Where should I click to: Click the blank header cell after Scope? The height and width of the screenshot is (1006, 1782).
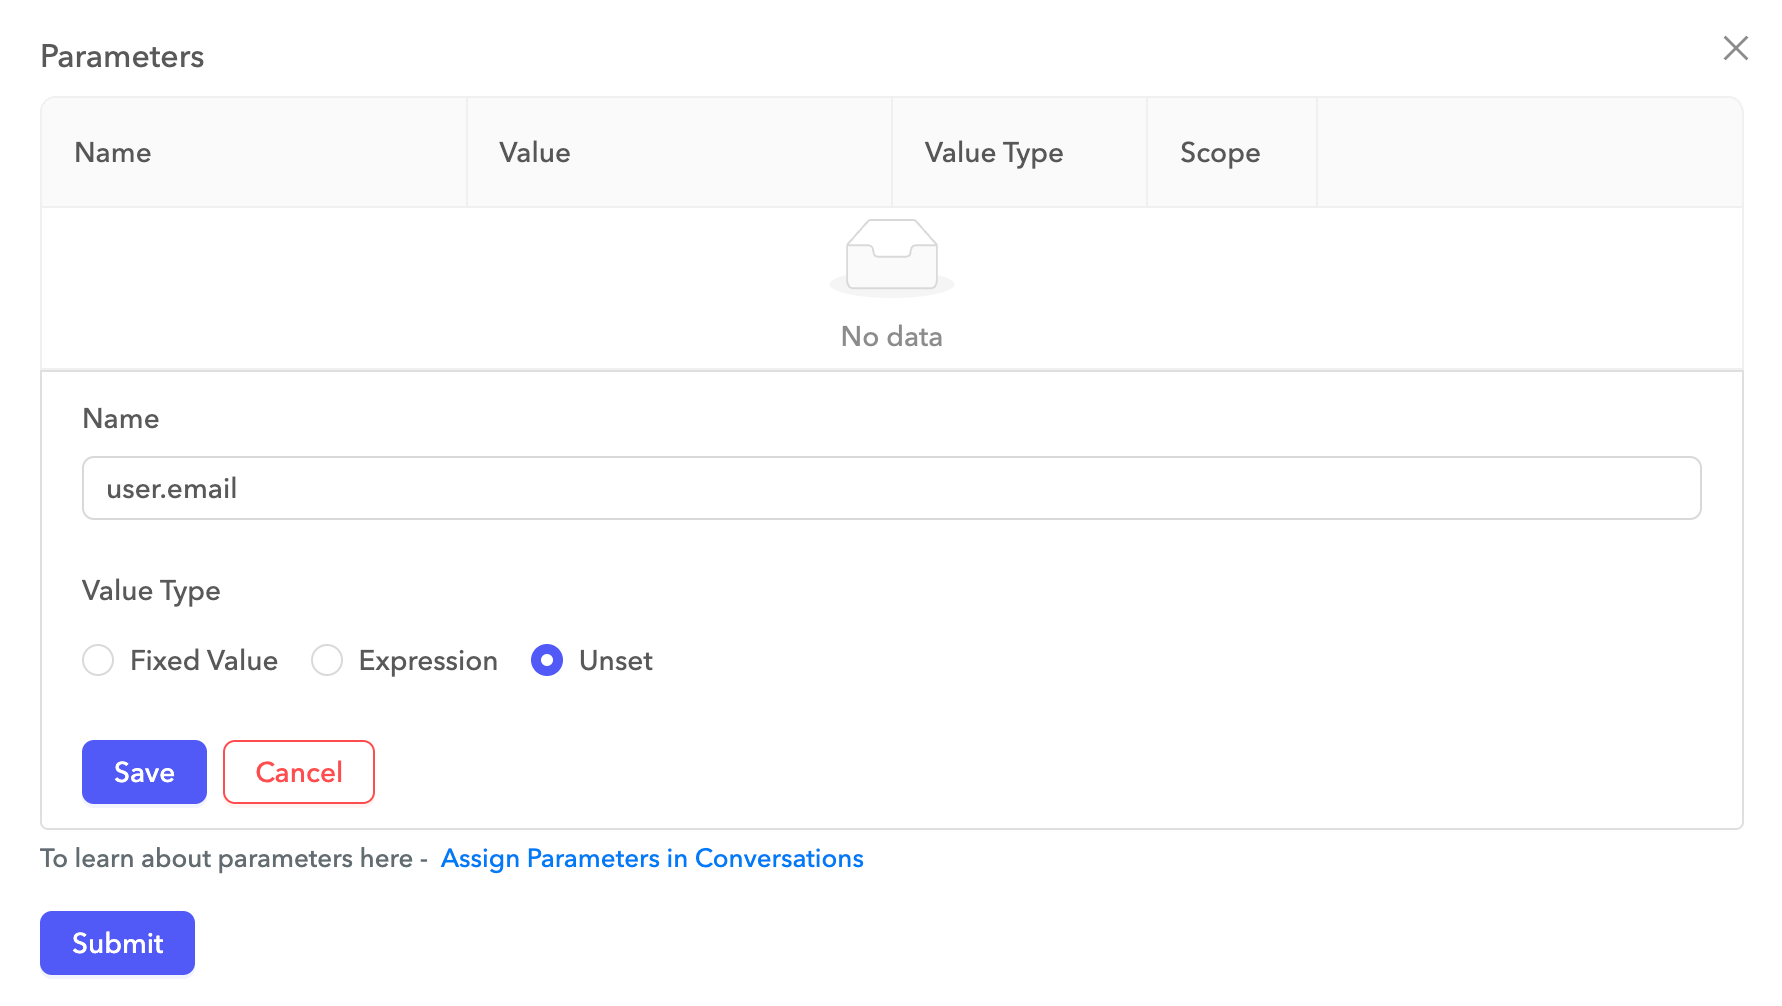click(1528, 153)
